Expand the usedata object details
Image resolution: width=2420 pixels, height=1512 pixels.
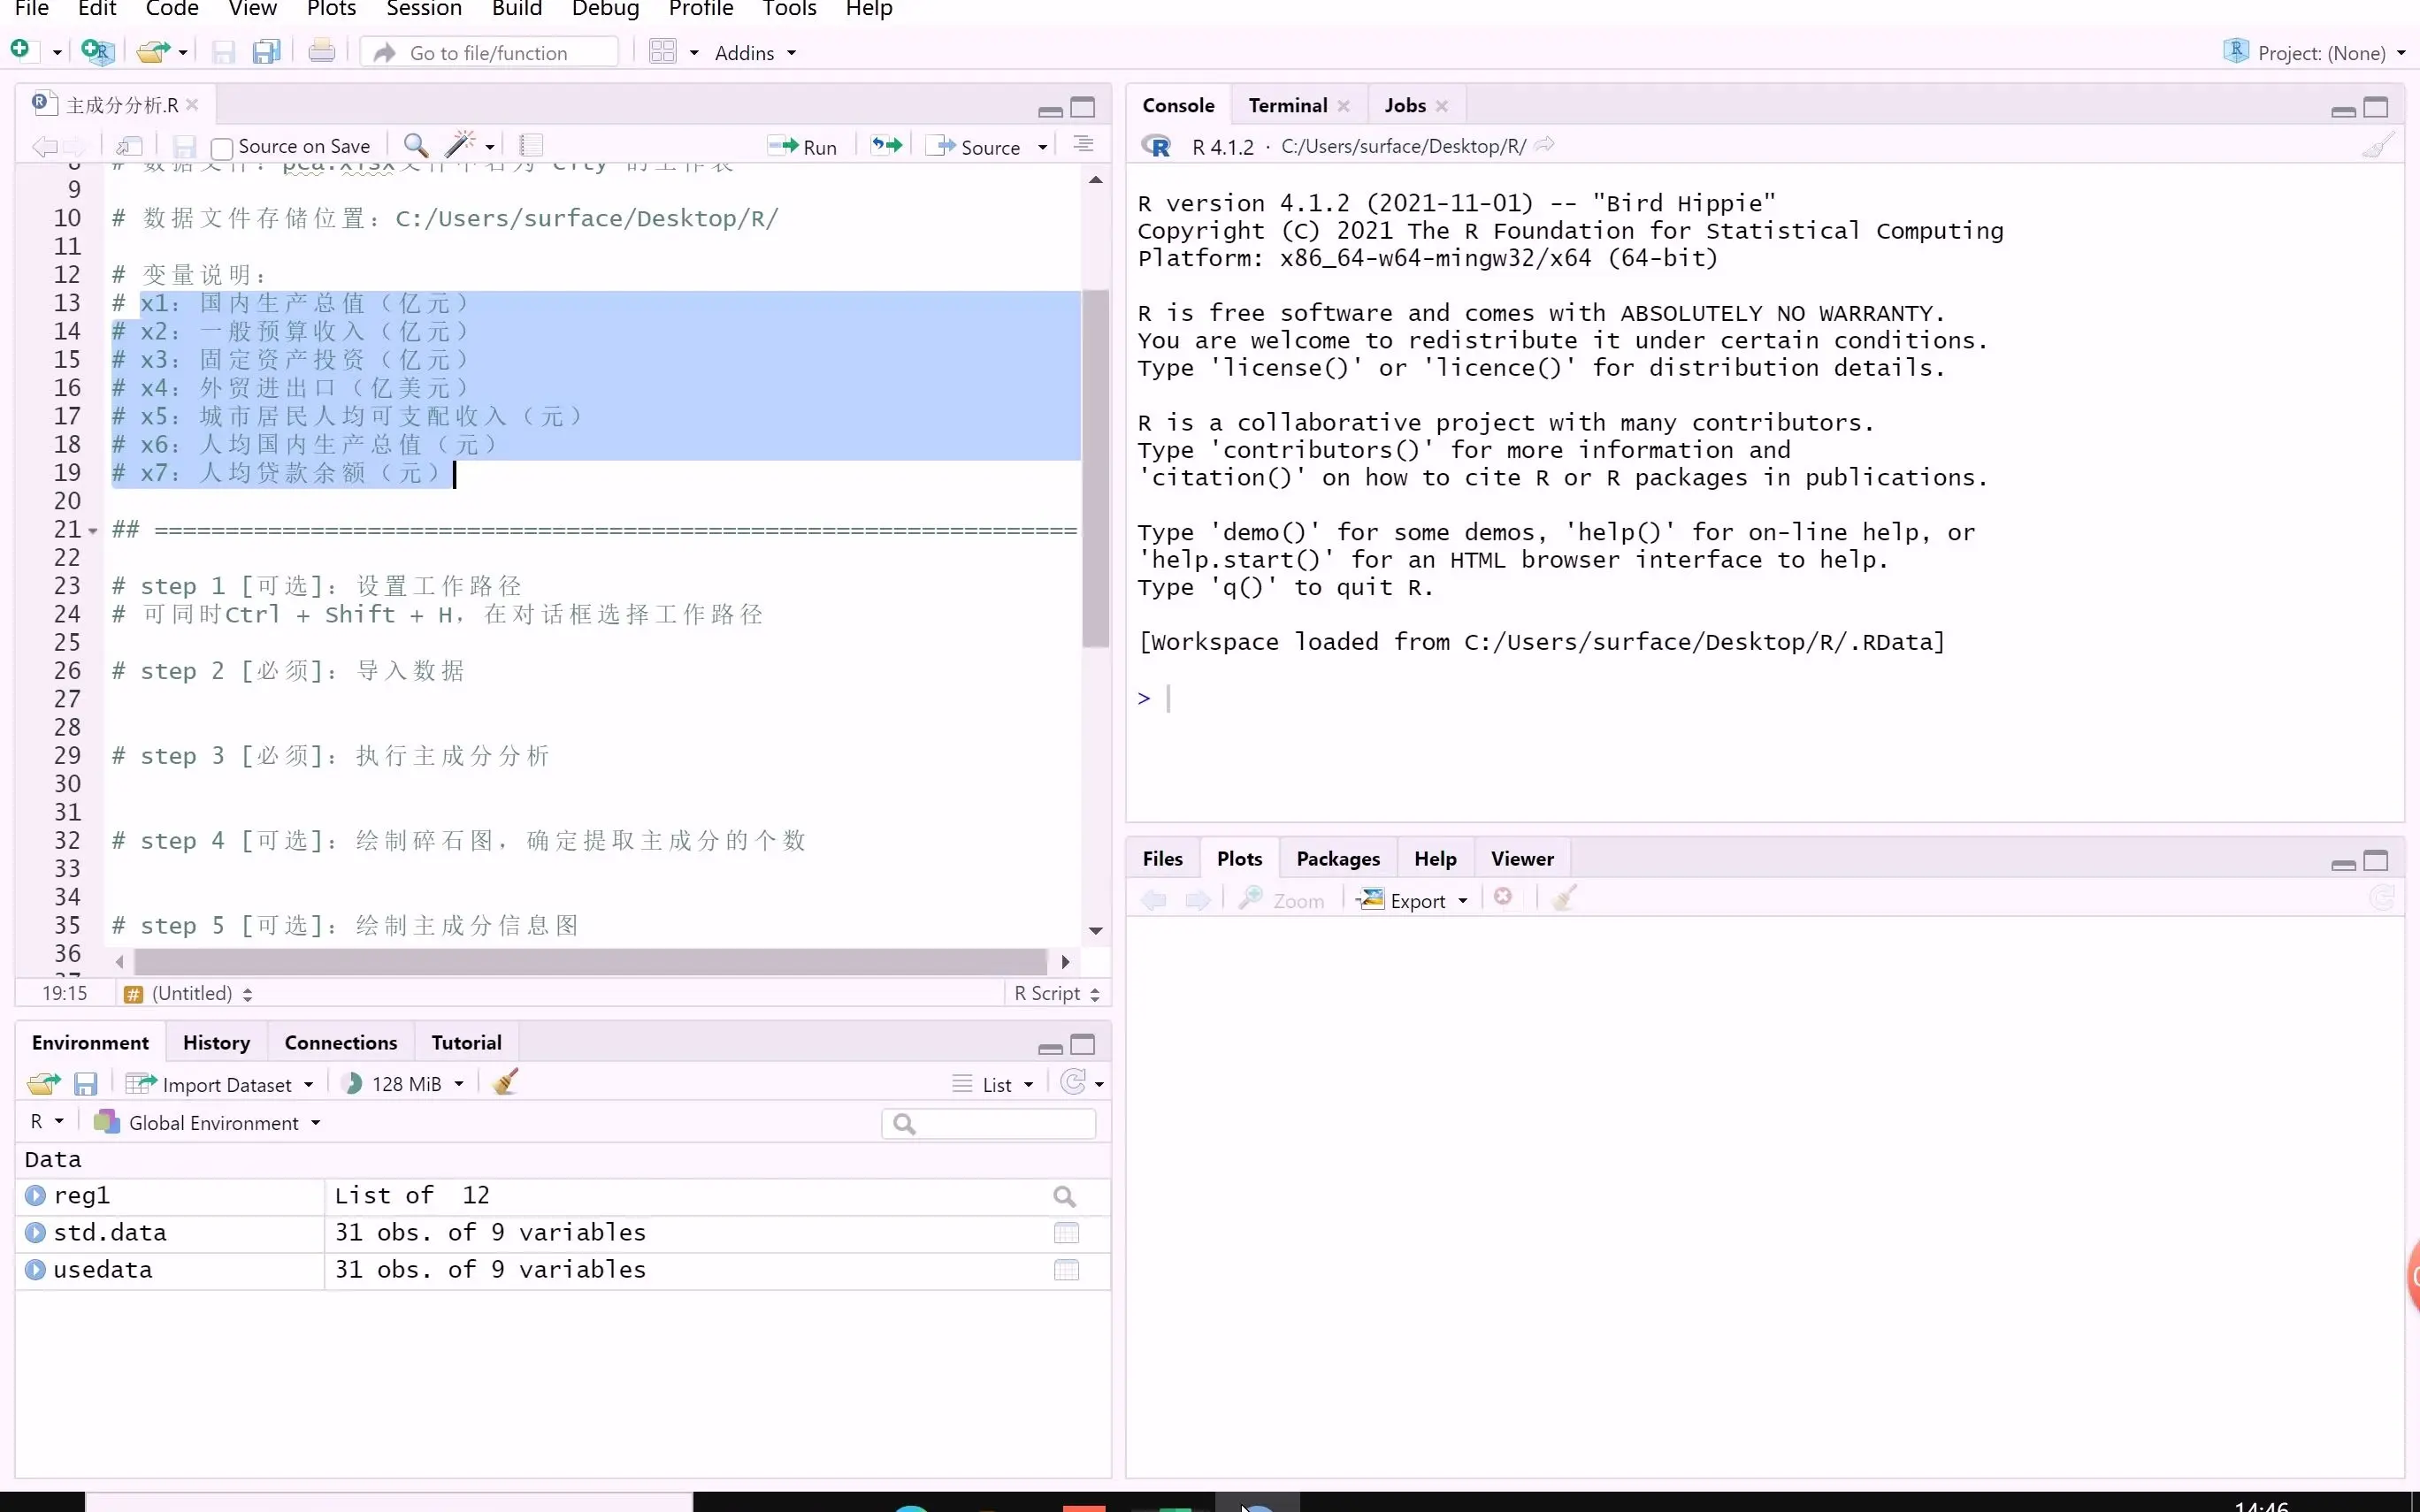pos(36,1269)
